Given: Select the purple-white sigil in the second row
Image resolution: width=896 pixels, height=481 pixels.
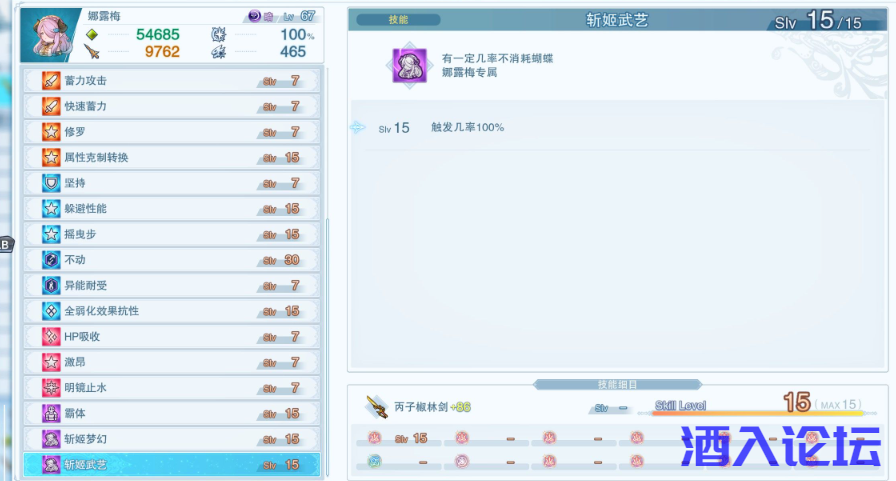Looking at the screenshot, I should click(x=462, y=461).
